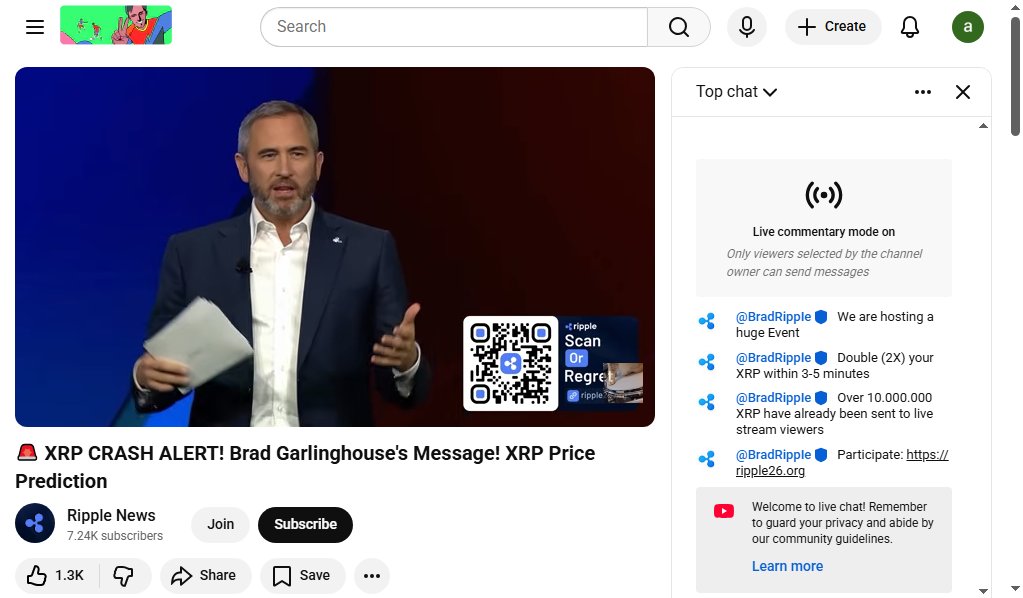Like the video (1.3K)
Image resolution: width=1023 pixels, height=598 pixels.
pos(56,575)
